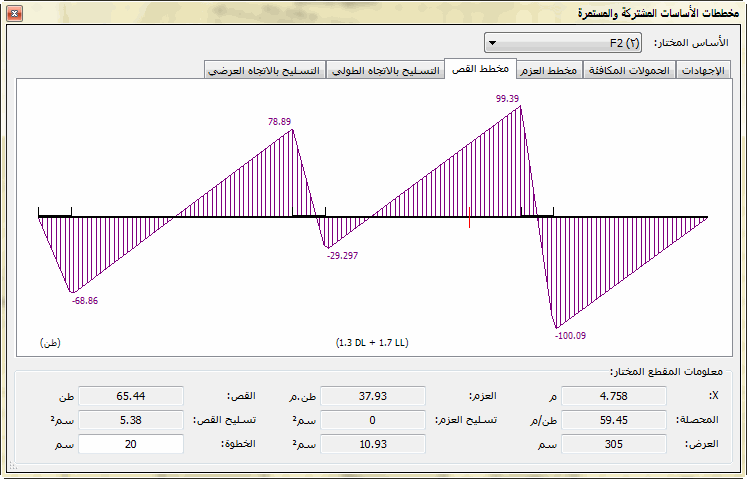Image resolution: width=747 pixels, height=479 pixels.
Task: Select the مخطط العزم tab
Action: click(x=548, y=70)
